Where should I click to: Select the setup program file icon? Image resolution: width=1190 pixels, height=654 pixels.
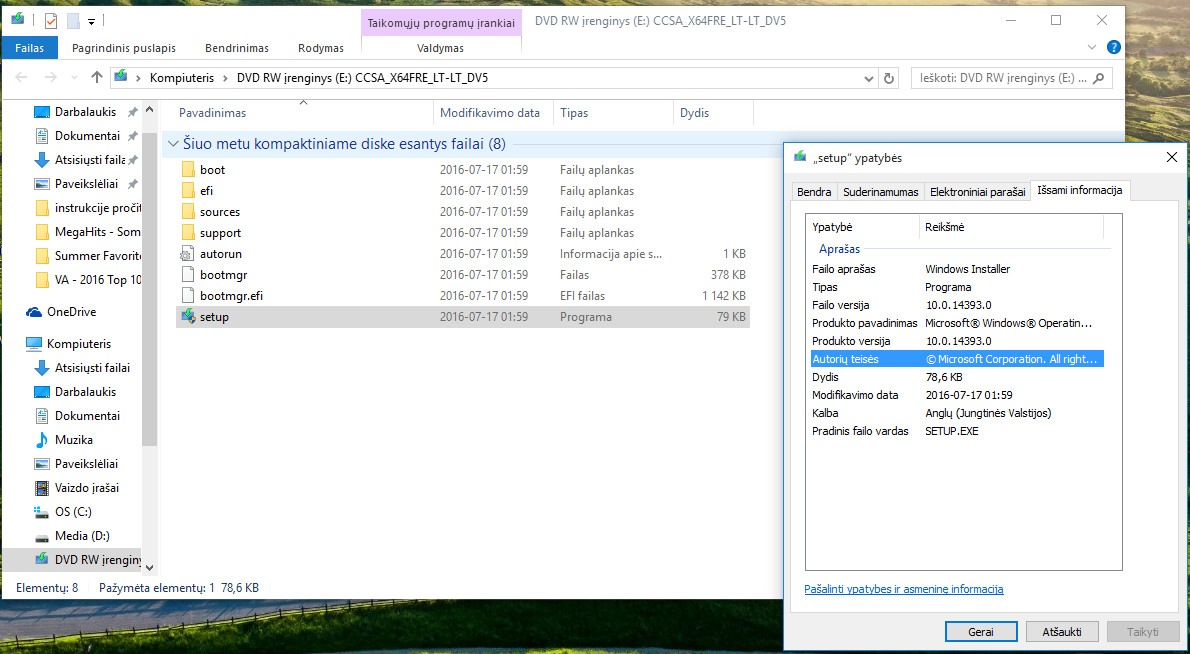(x=188, y=316)
